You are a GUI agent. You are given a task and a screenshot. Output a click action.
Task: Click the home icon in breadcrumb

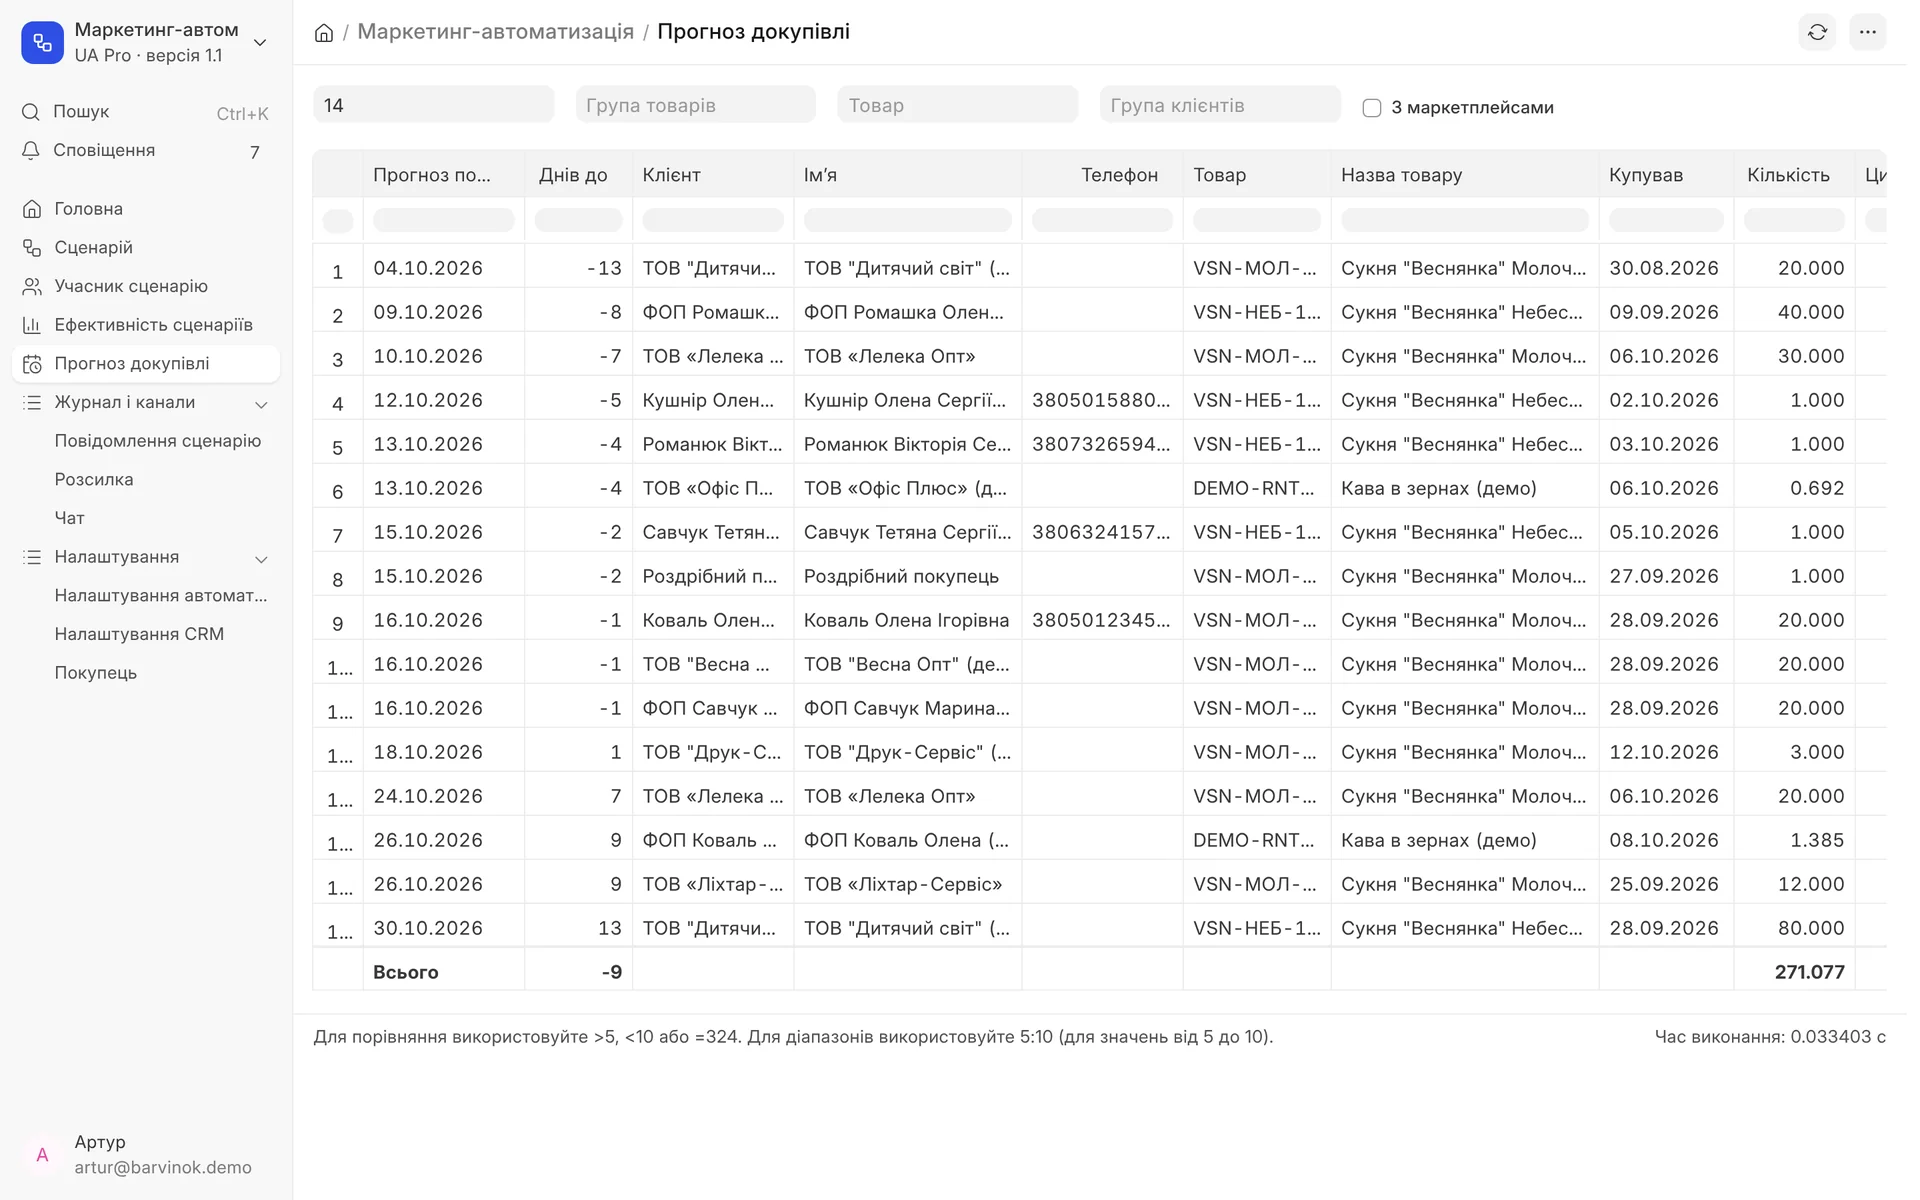tap(324, 33)
